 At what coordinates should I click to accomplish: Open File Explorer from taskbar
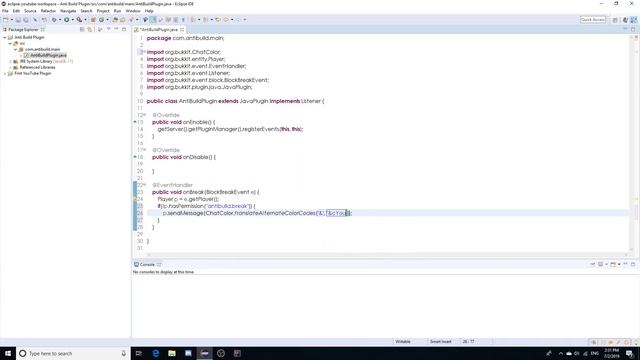pos(172,353)
